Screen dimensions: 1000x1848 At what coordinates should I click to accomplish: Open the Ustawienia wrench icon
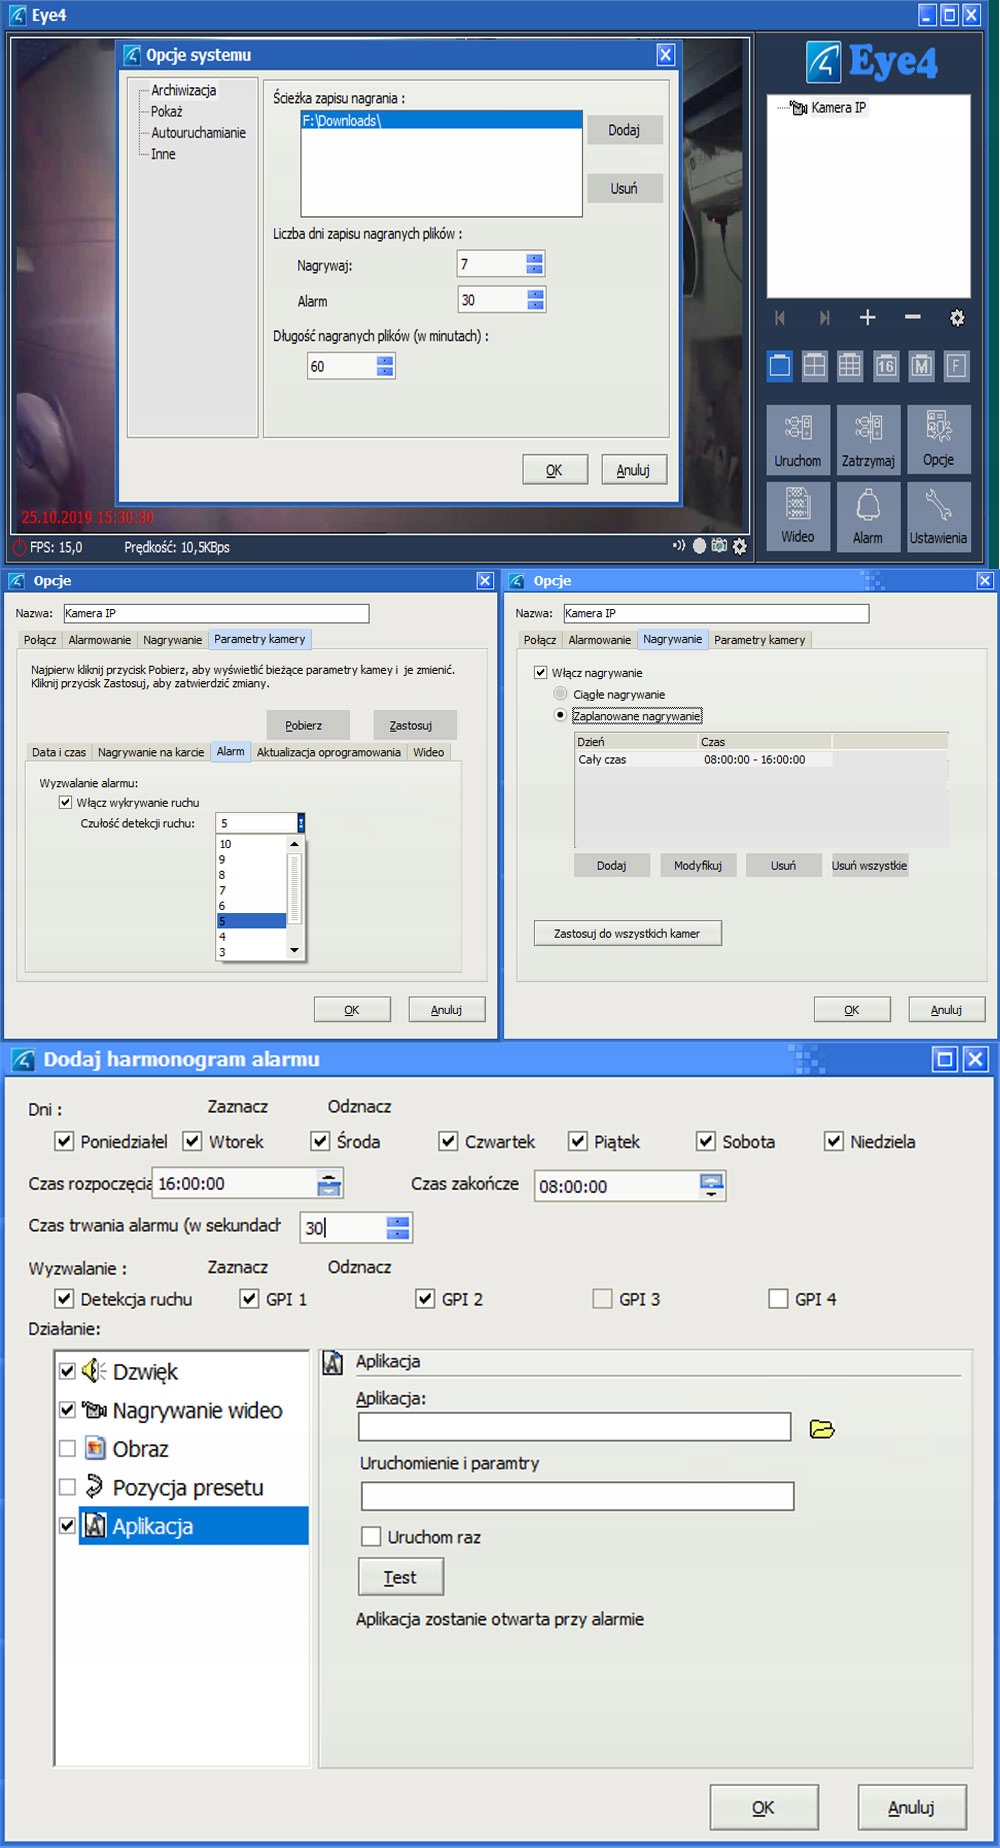pyautogui.click(x=938, y=515)
